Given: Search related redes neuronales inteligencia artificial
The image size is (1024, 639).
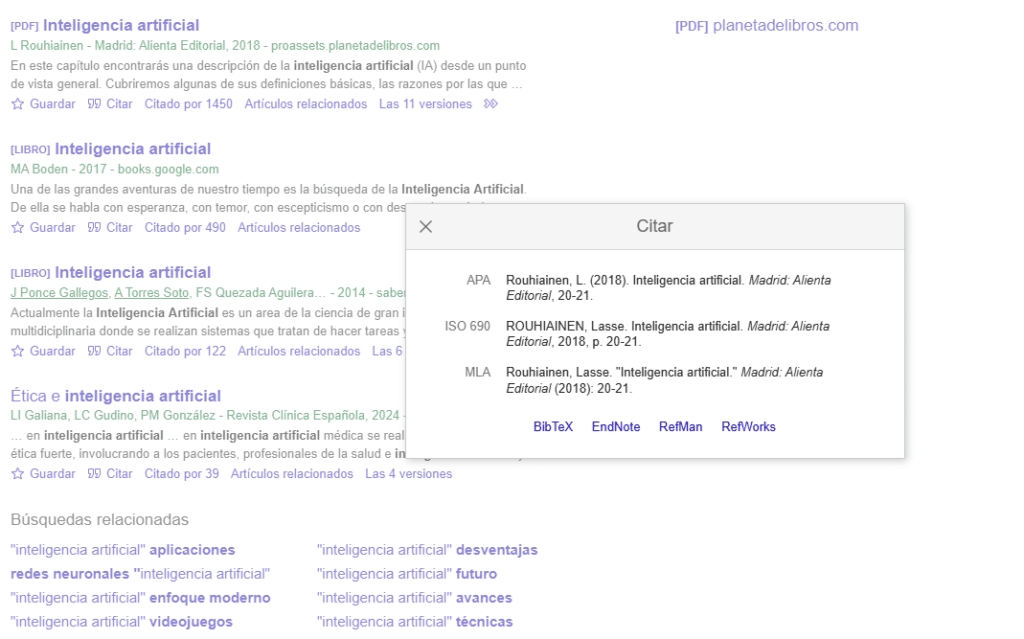Looking at the screenshot, I should click(x=140, y=574).
